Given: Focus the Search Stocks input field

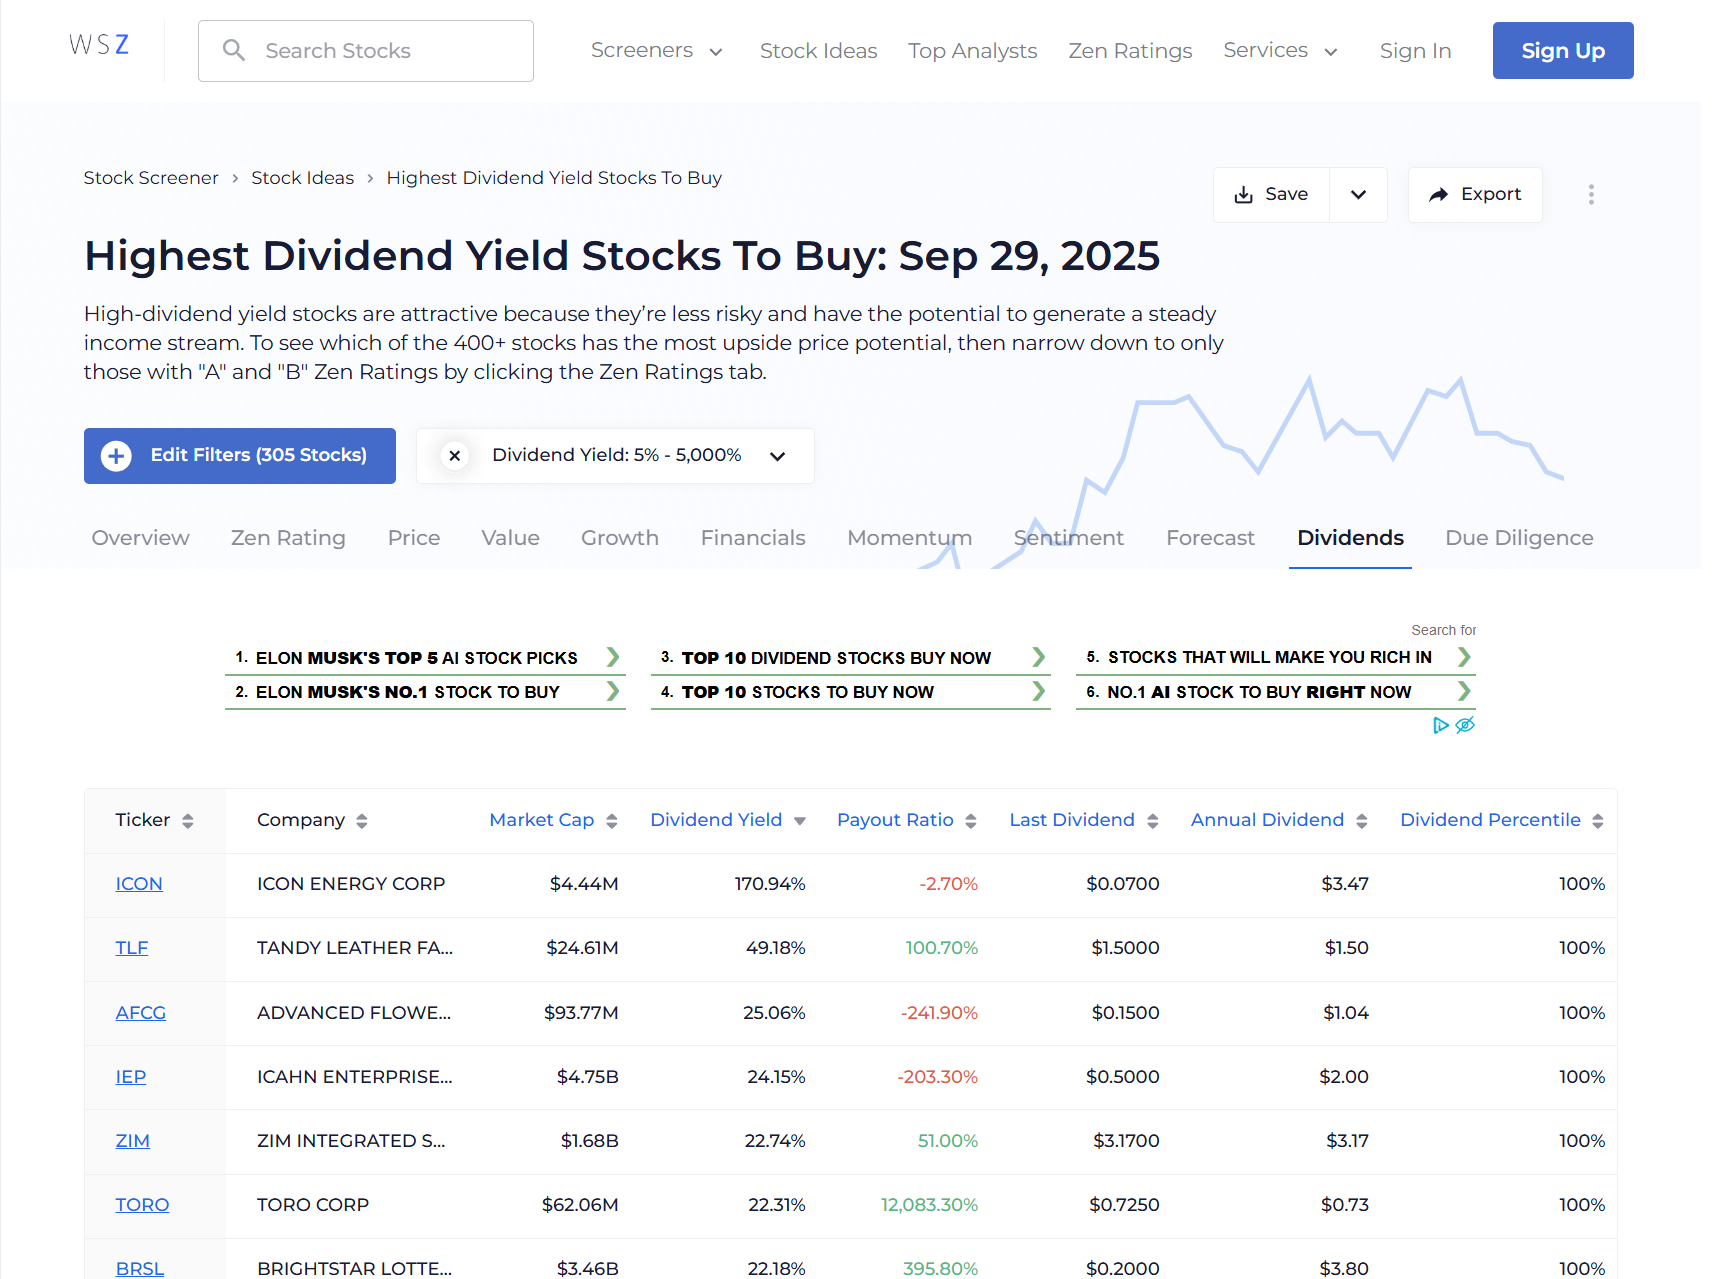Looking at the screenshot, I should 380,51.
